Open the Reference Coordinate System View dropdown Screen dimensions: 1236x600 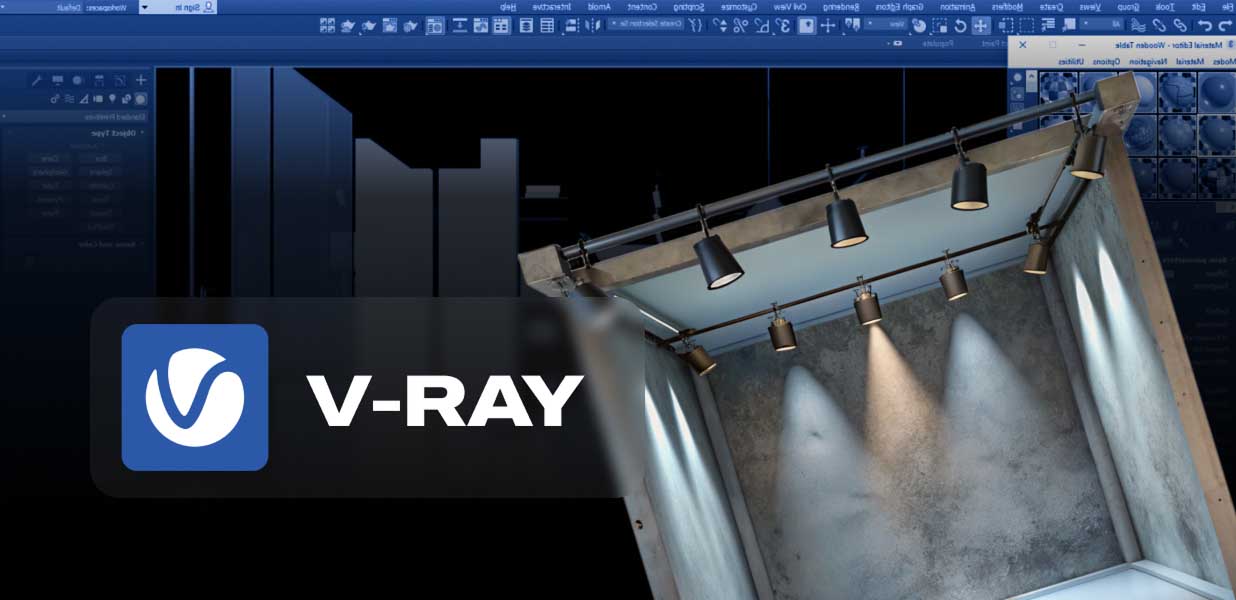pyautogui.click(x=887, y=24)
